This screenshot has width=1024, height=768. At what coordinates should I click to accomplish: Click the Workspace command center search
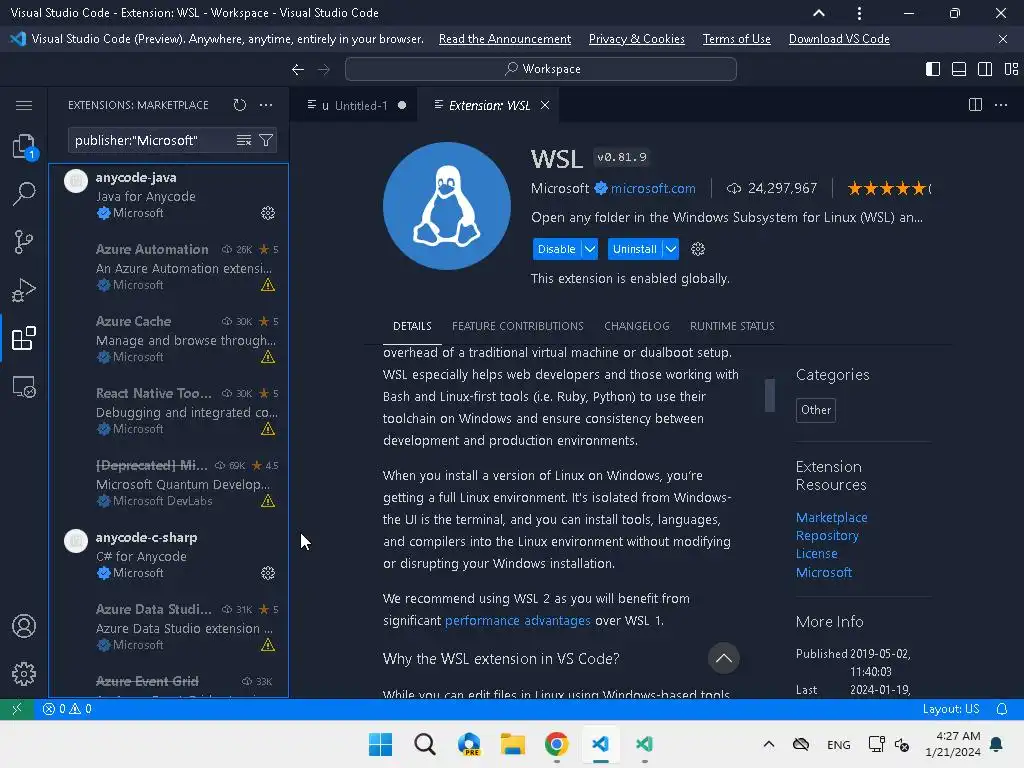541,69
